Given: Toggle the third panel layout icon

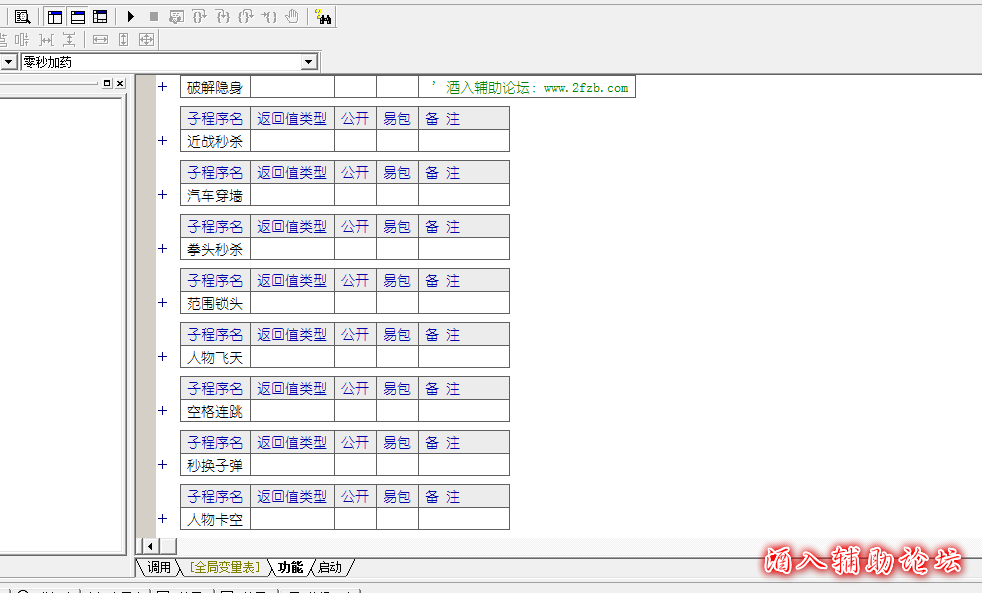Looking at the screenshot, I should coord(100,16).
